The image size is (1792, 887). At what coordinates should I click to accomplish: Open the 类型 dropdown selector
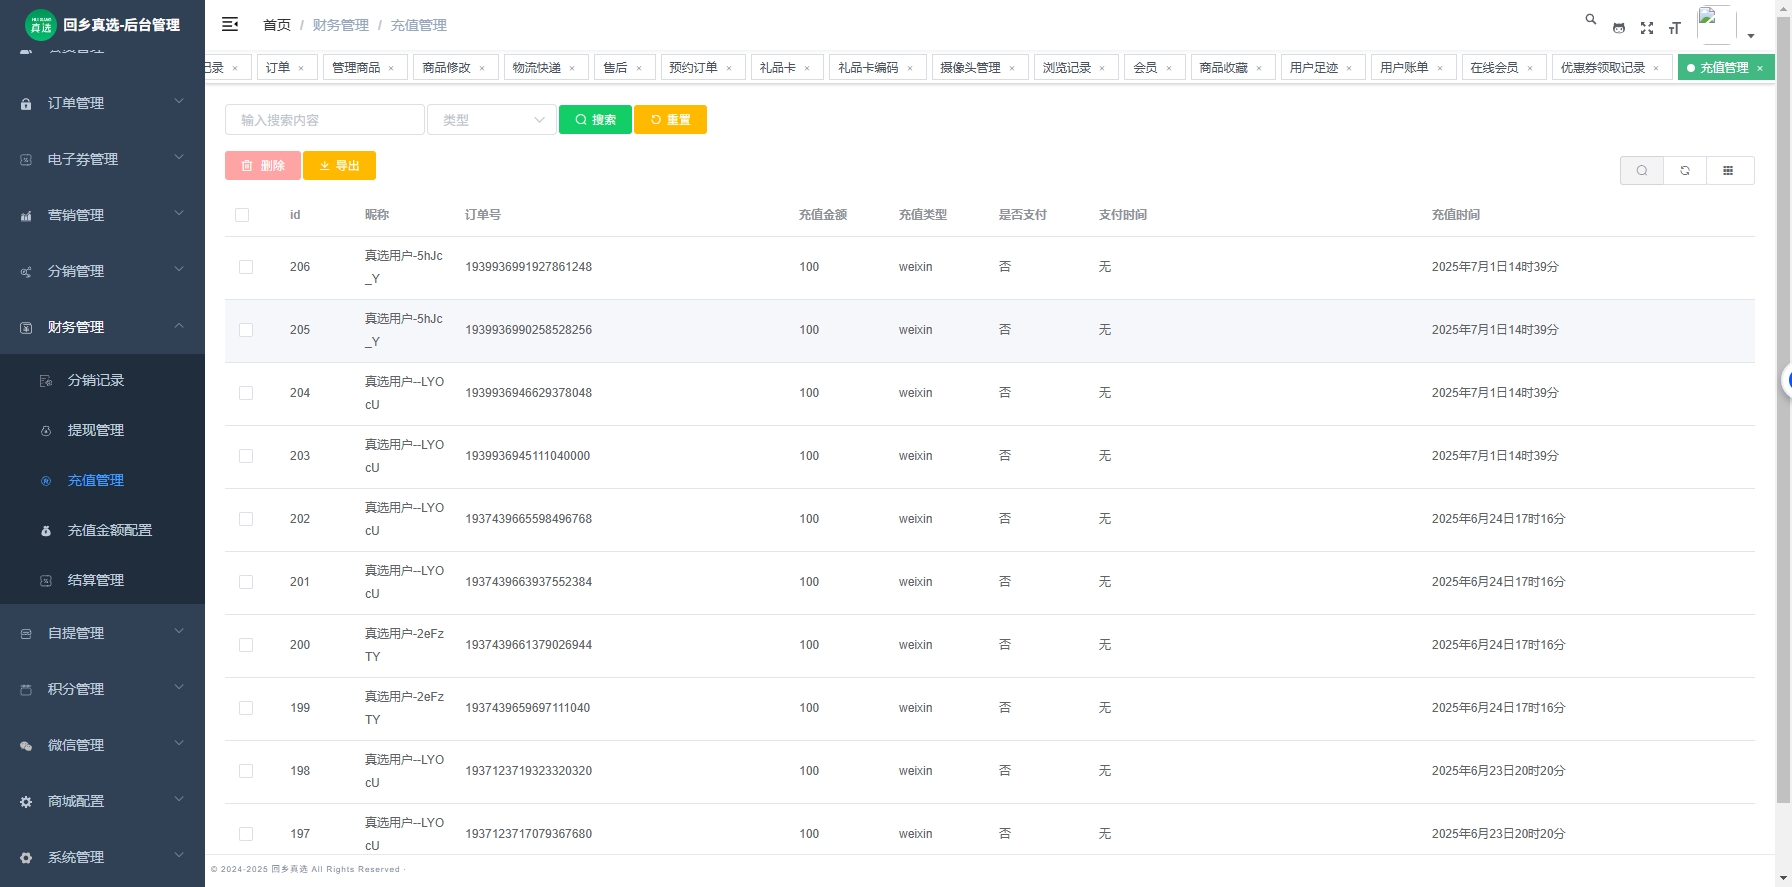point(492,120)
